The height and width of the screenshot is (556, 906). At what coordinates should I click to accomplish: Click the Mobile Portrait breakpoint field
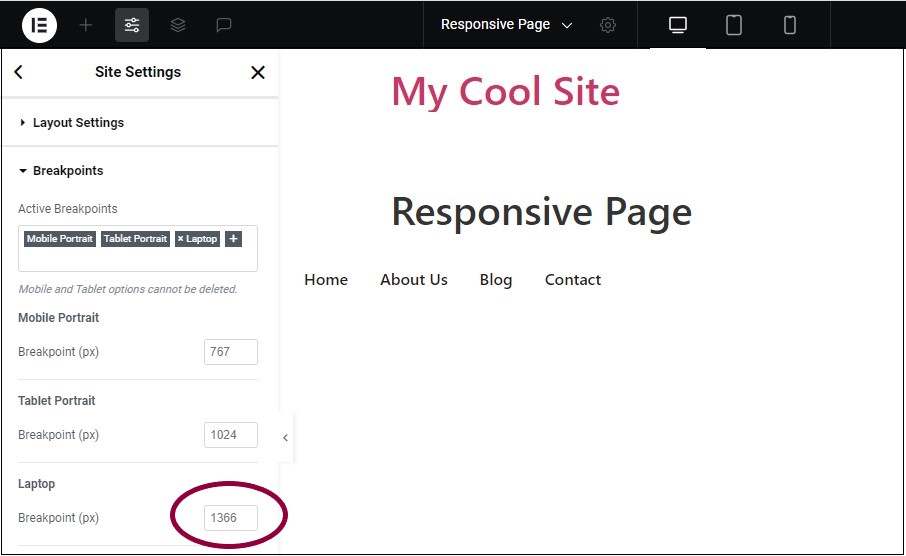click(x=231, y=352)
